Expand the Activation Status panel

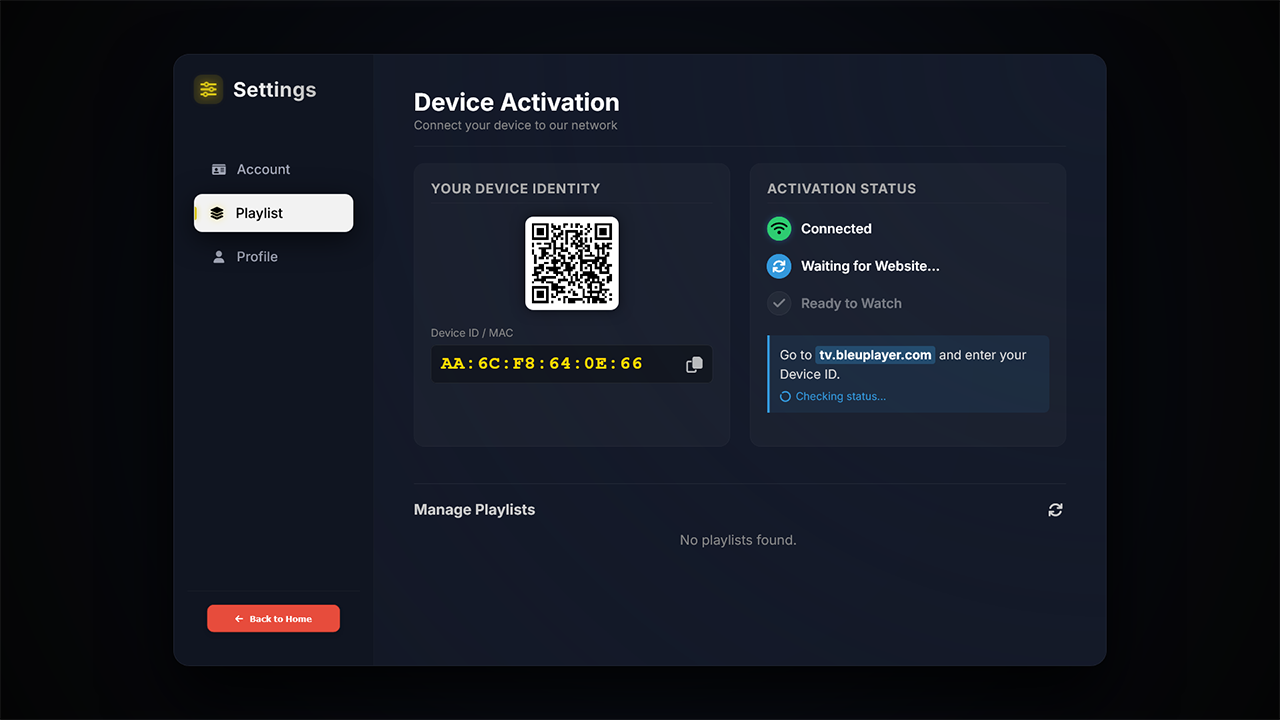[842, 188]
